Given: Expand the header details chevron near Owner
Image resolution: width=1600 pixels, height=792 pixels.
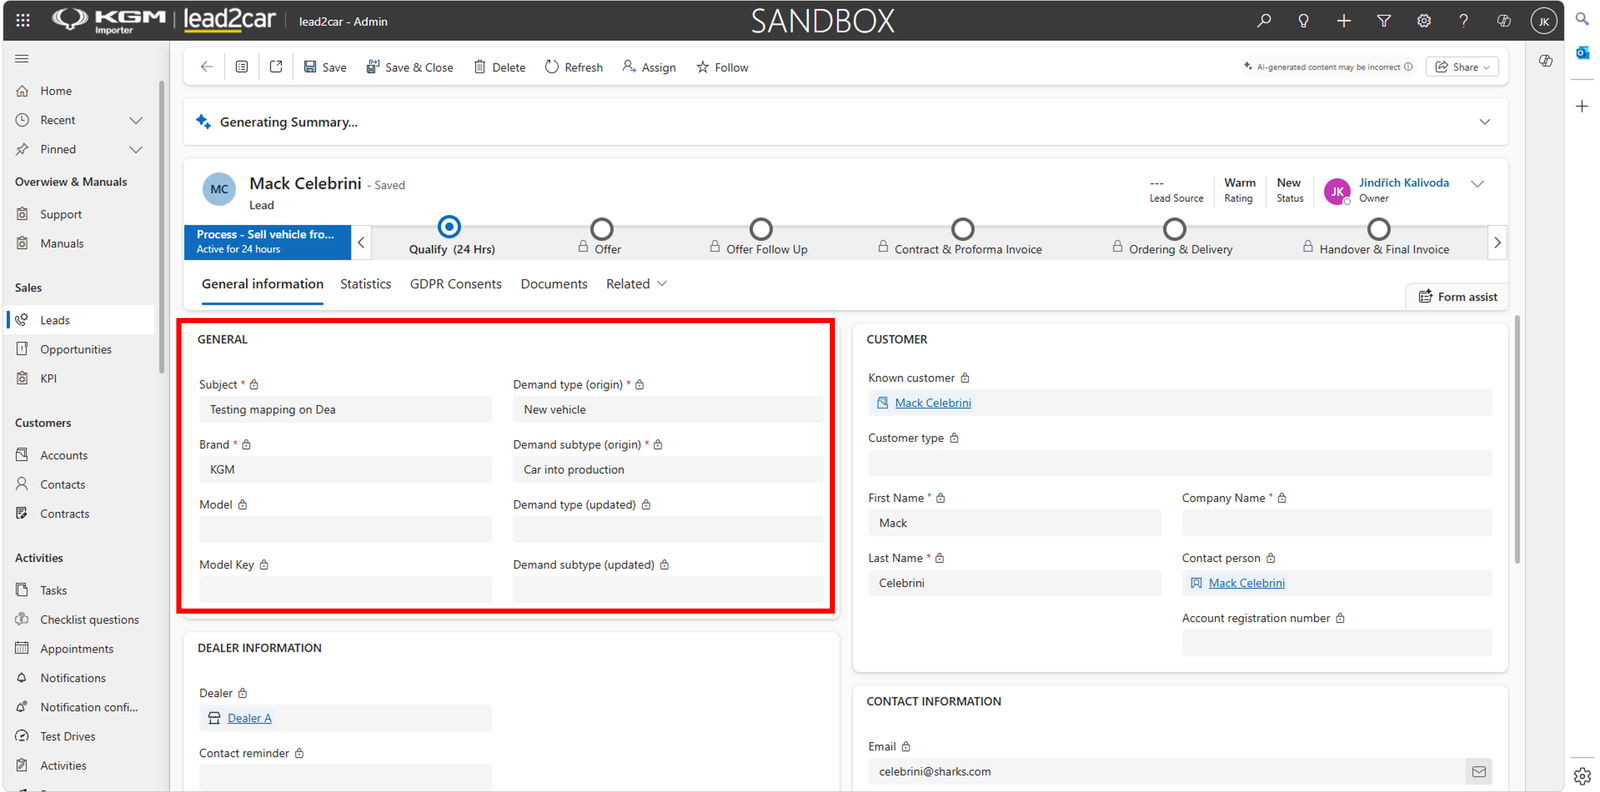Looking at the screenshot, I should tap(1477, 184).
